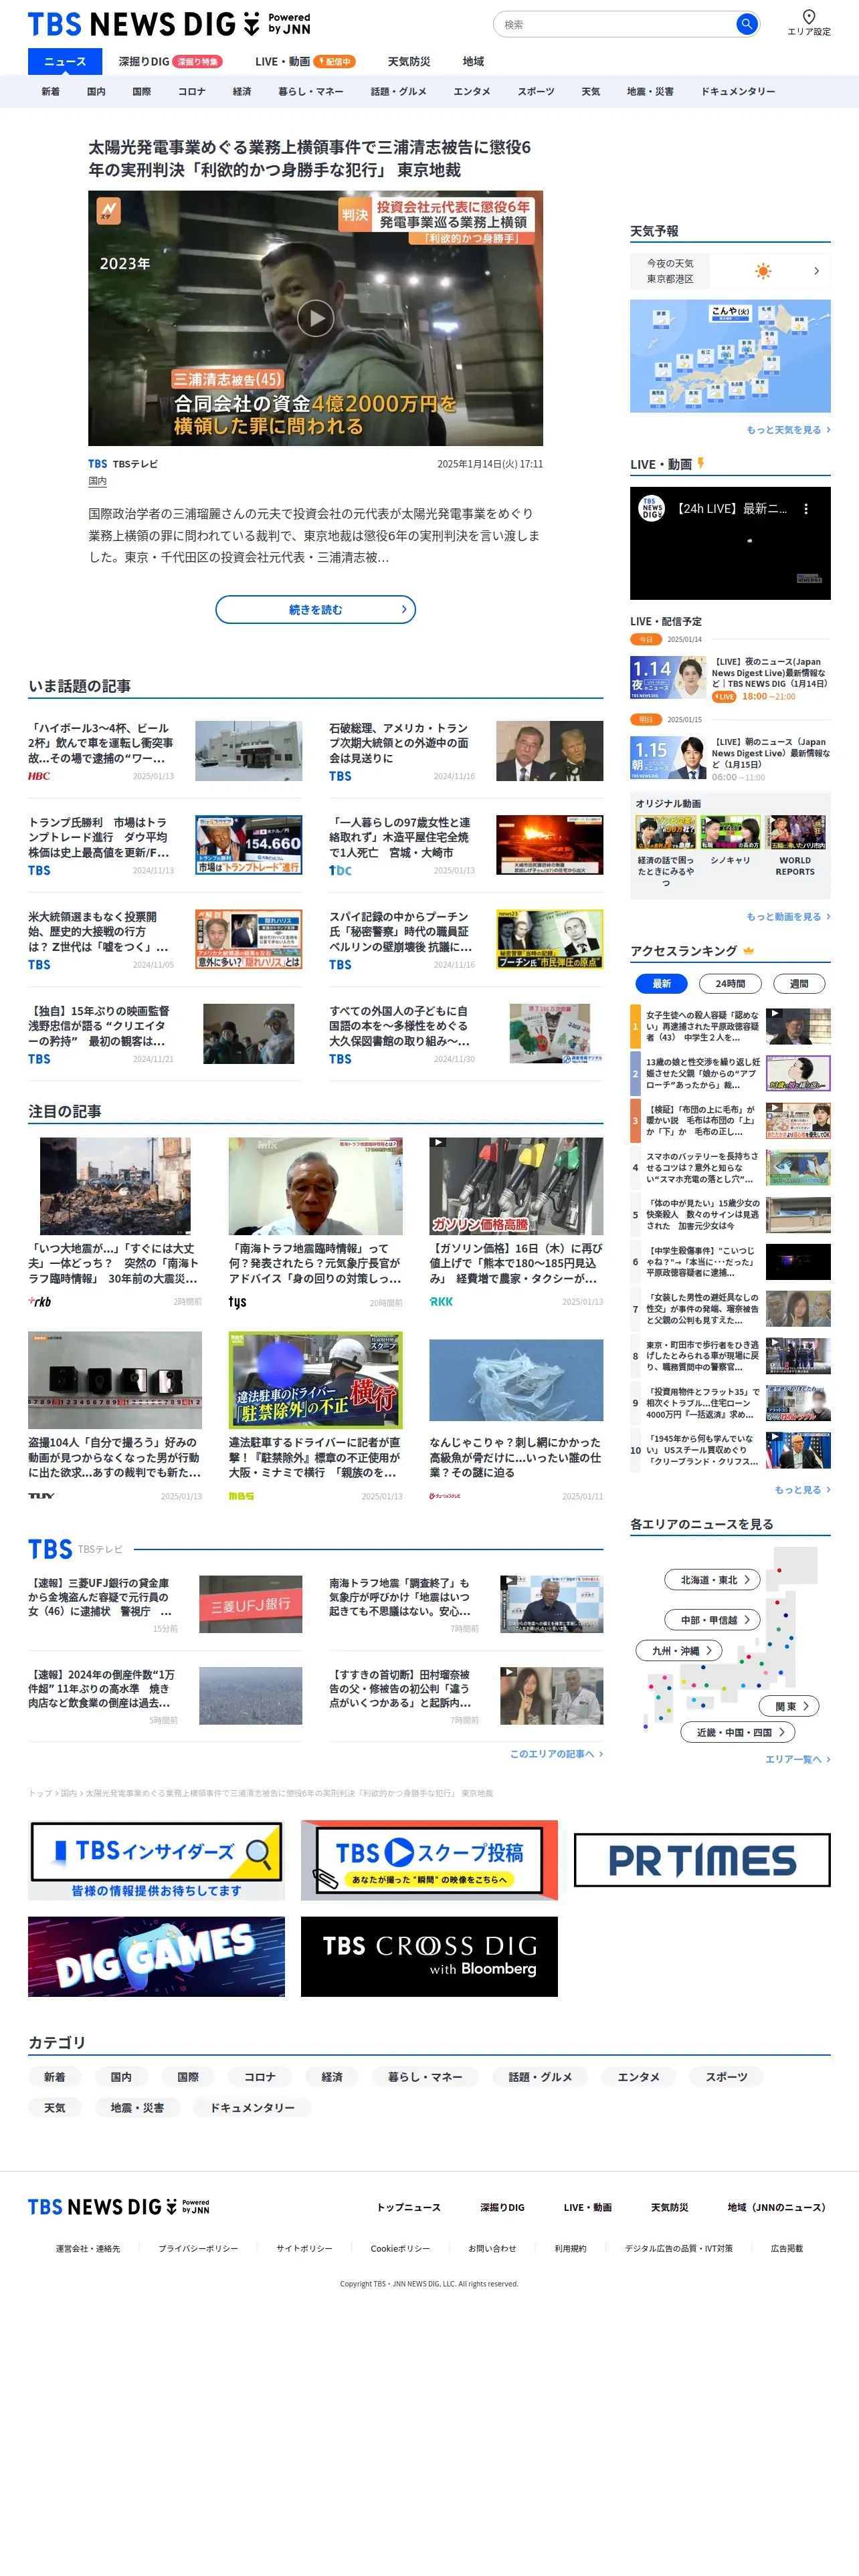859x2576 pixels.
Task: Click footer プライバシーポリシー link
Action: [x=198, y=2248]
